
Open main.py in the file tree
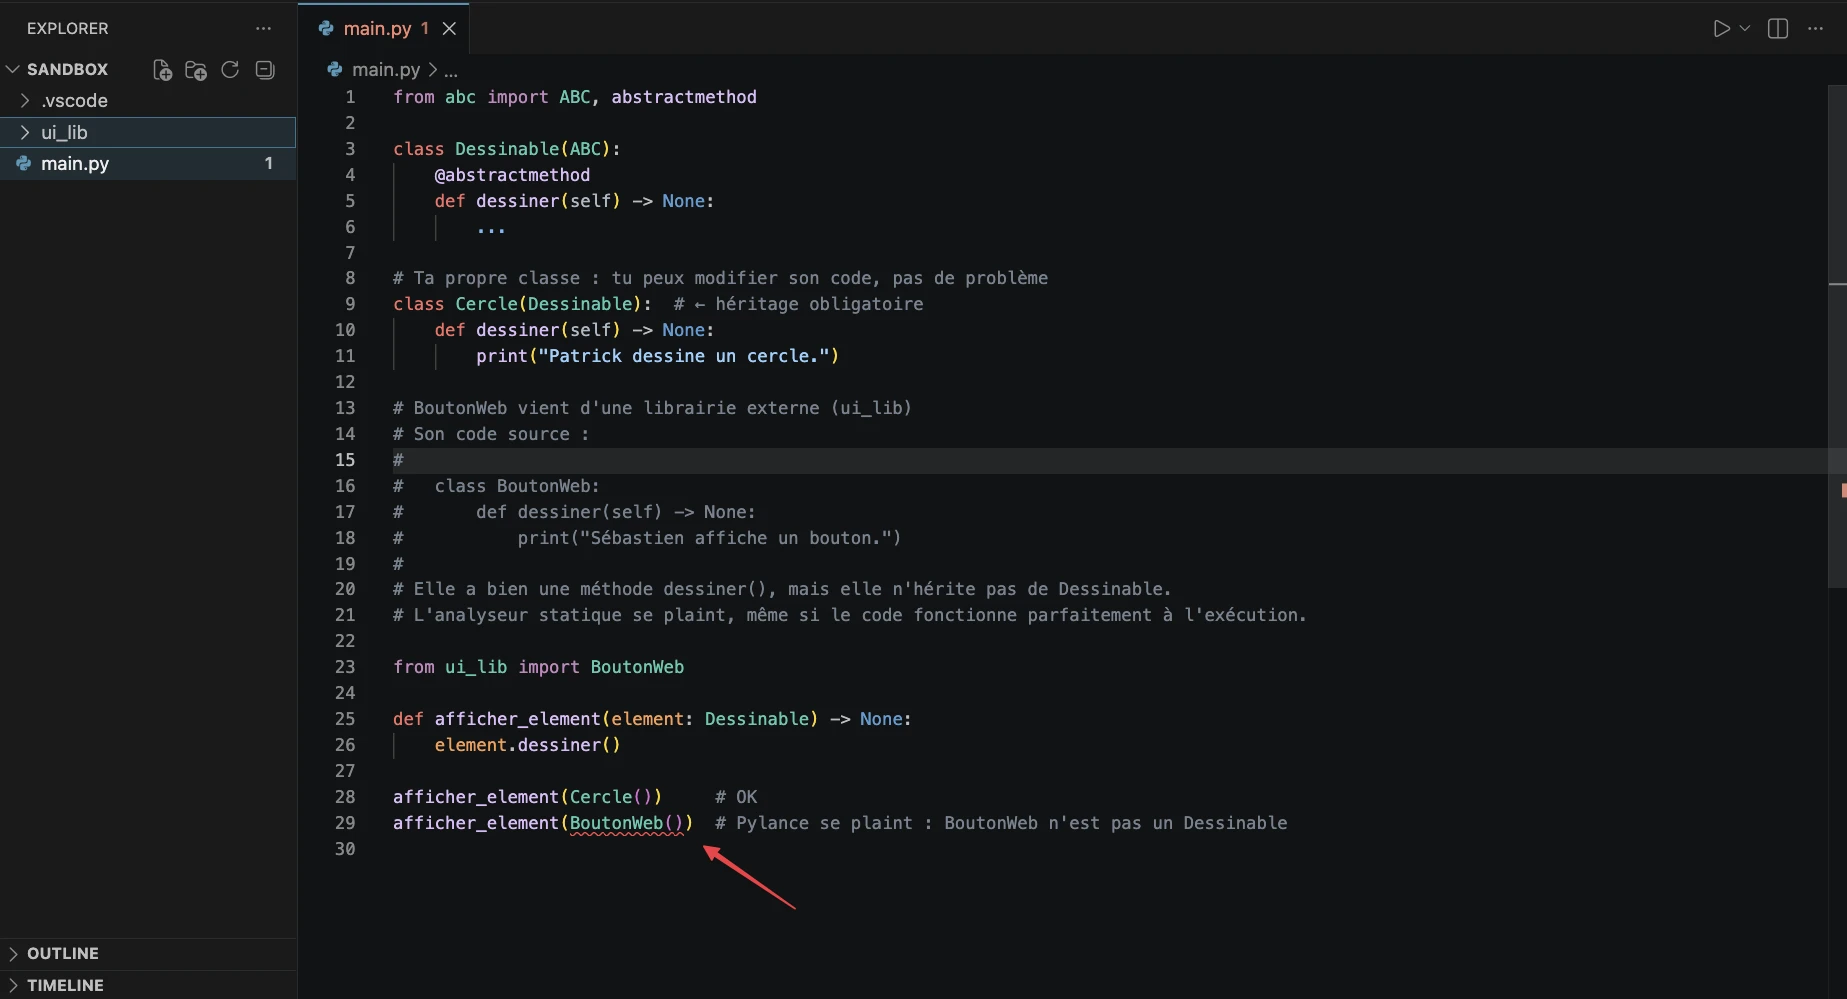75,164
